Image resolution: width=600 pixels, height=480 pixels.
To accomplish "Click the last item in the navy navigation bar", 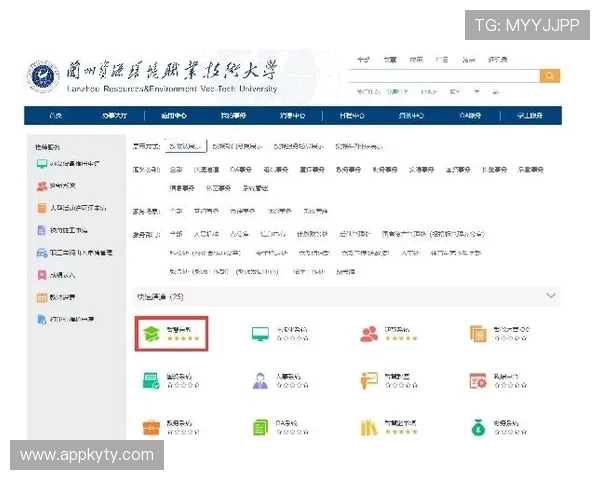I will (530, 116).
